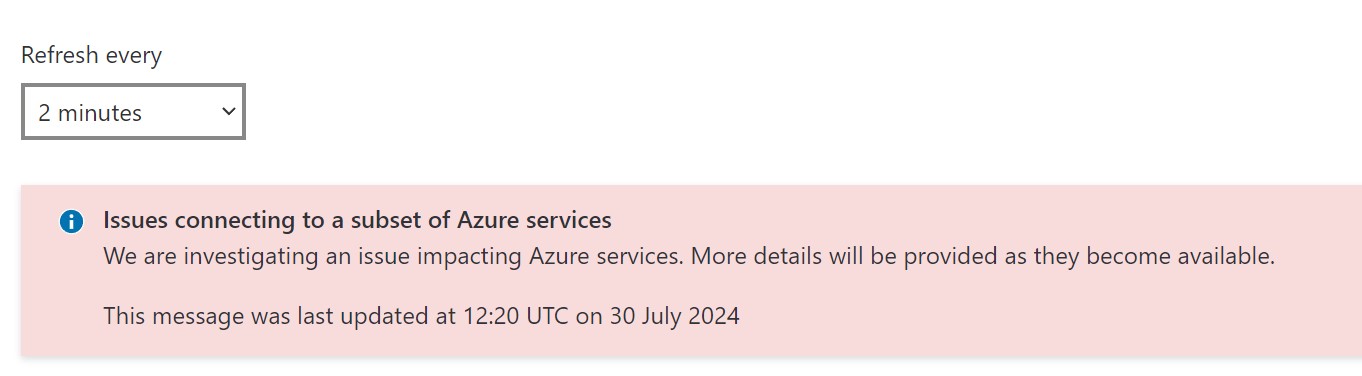Viewport: 1362px width, 376px height.
Task: Click the word Azure in the bold heading
Action: pos(491,220)
